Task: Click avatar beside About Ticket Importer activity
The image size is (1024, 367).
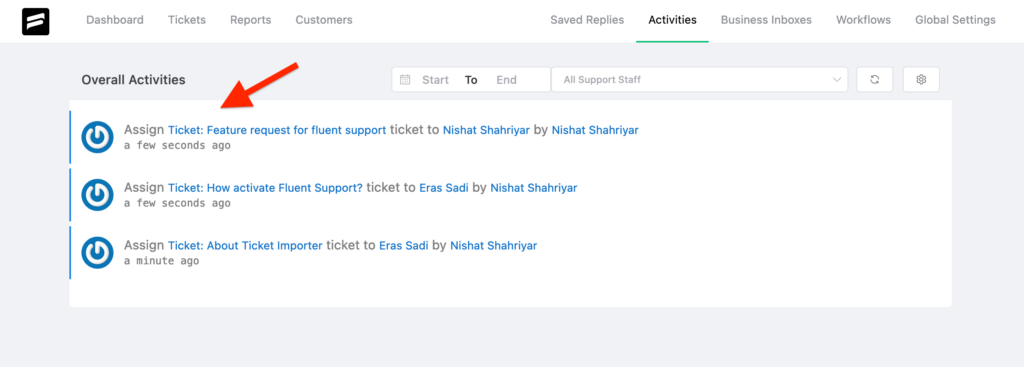Action: click(97, 252)
